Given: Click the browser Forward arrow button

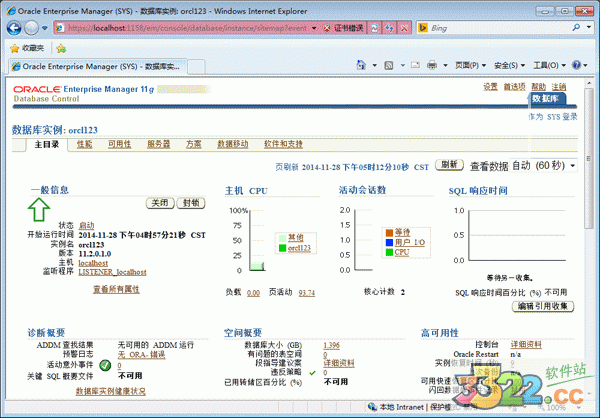Looking at the screenshot, I should (x=31, y=28).
